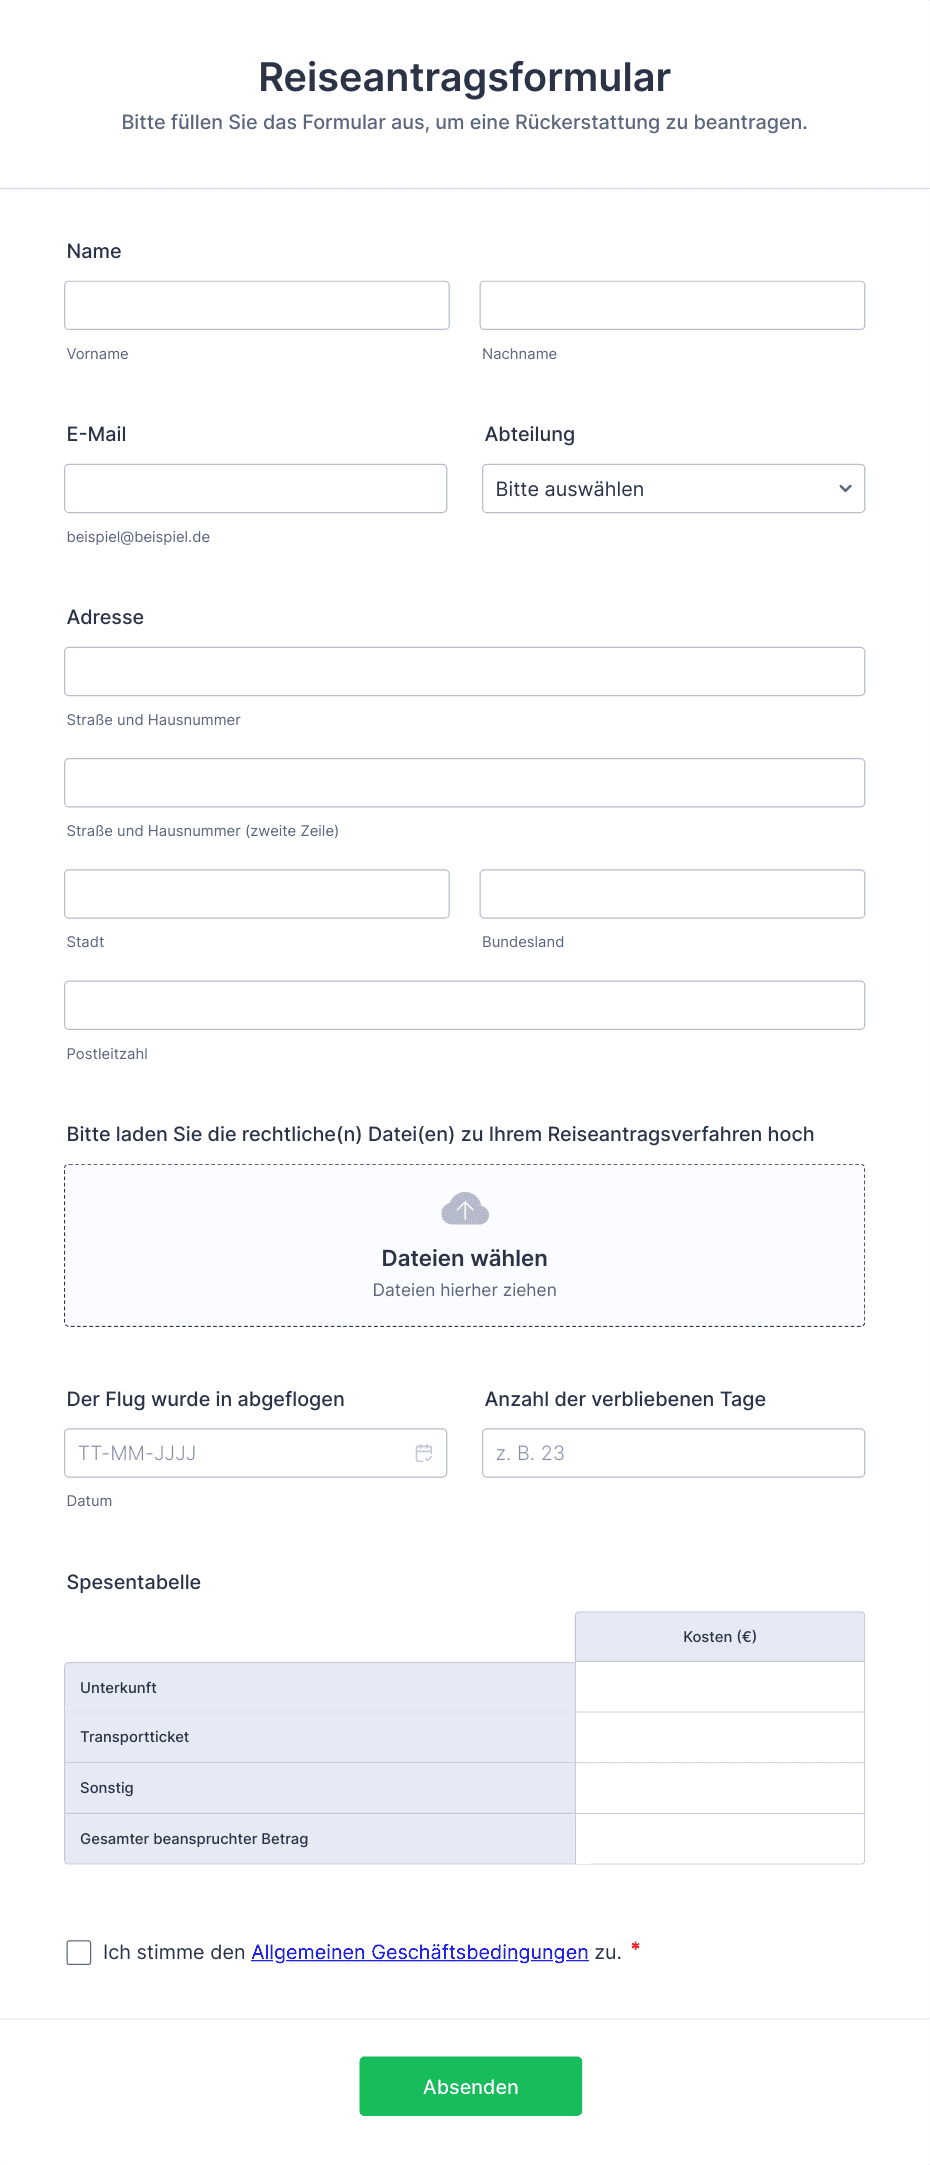Viewport: 930px width, 2165px height.
Task: Select the Stadt input field
Action: (x=256, y=894)
